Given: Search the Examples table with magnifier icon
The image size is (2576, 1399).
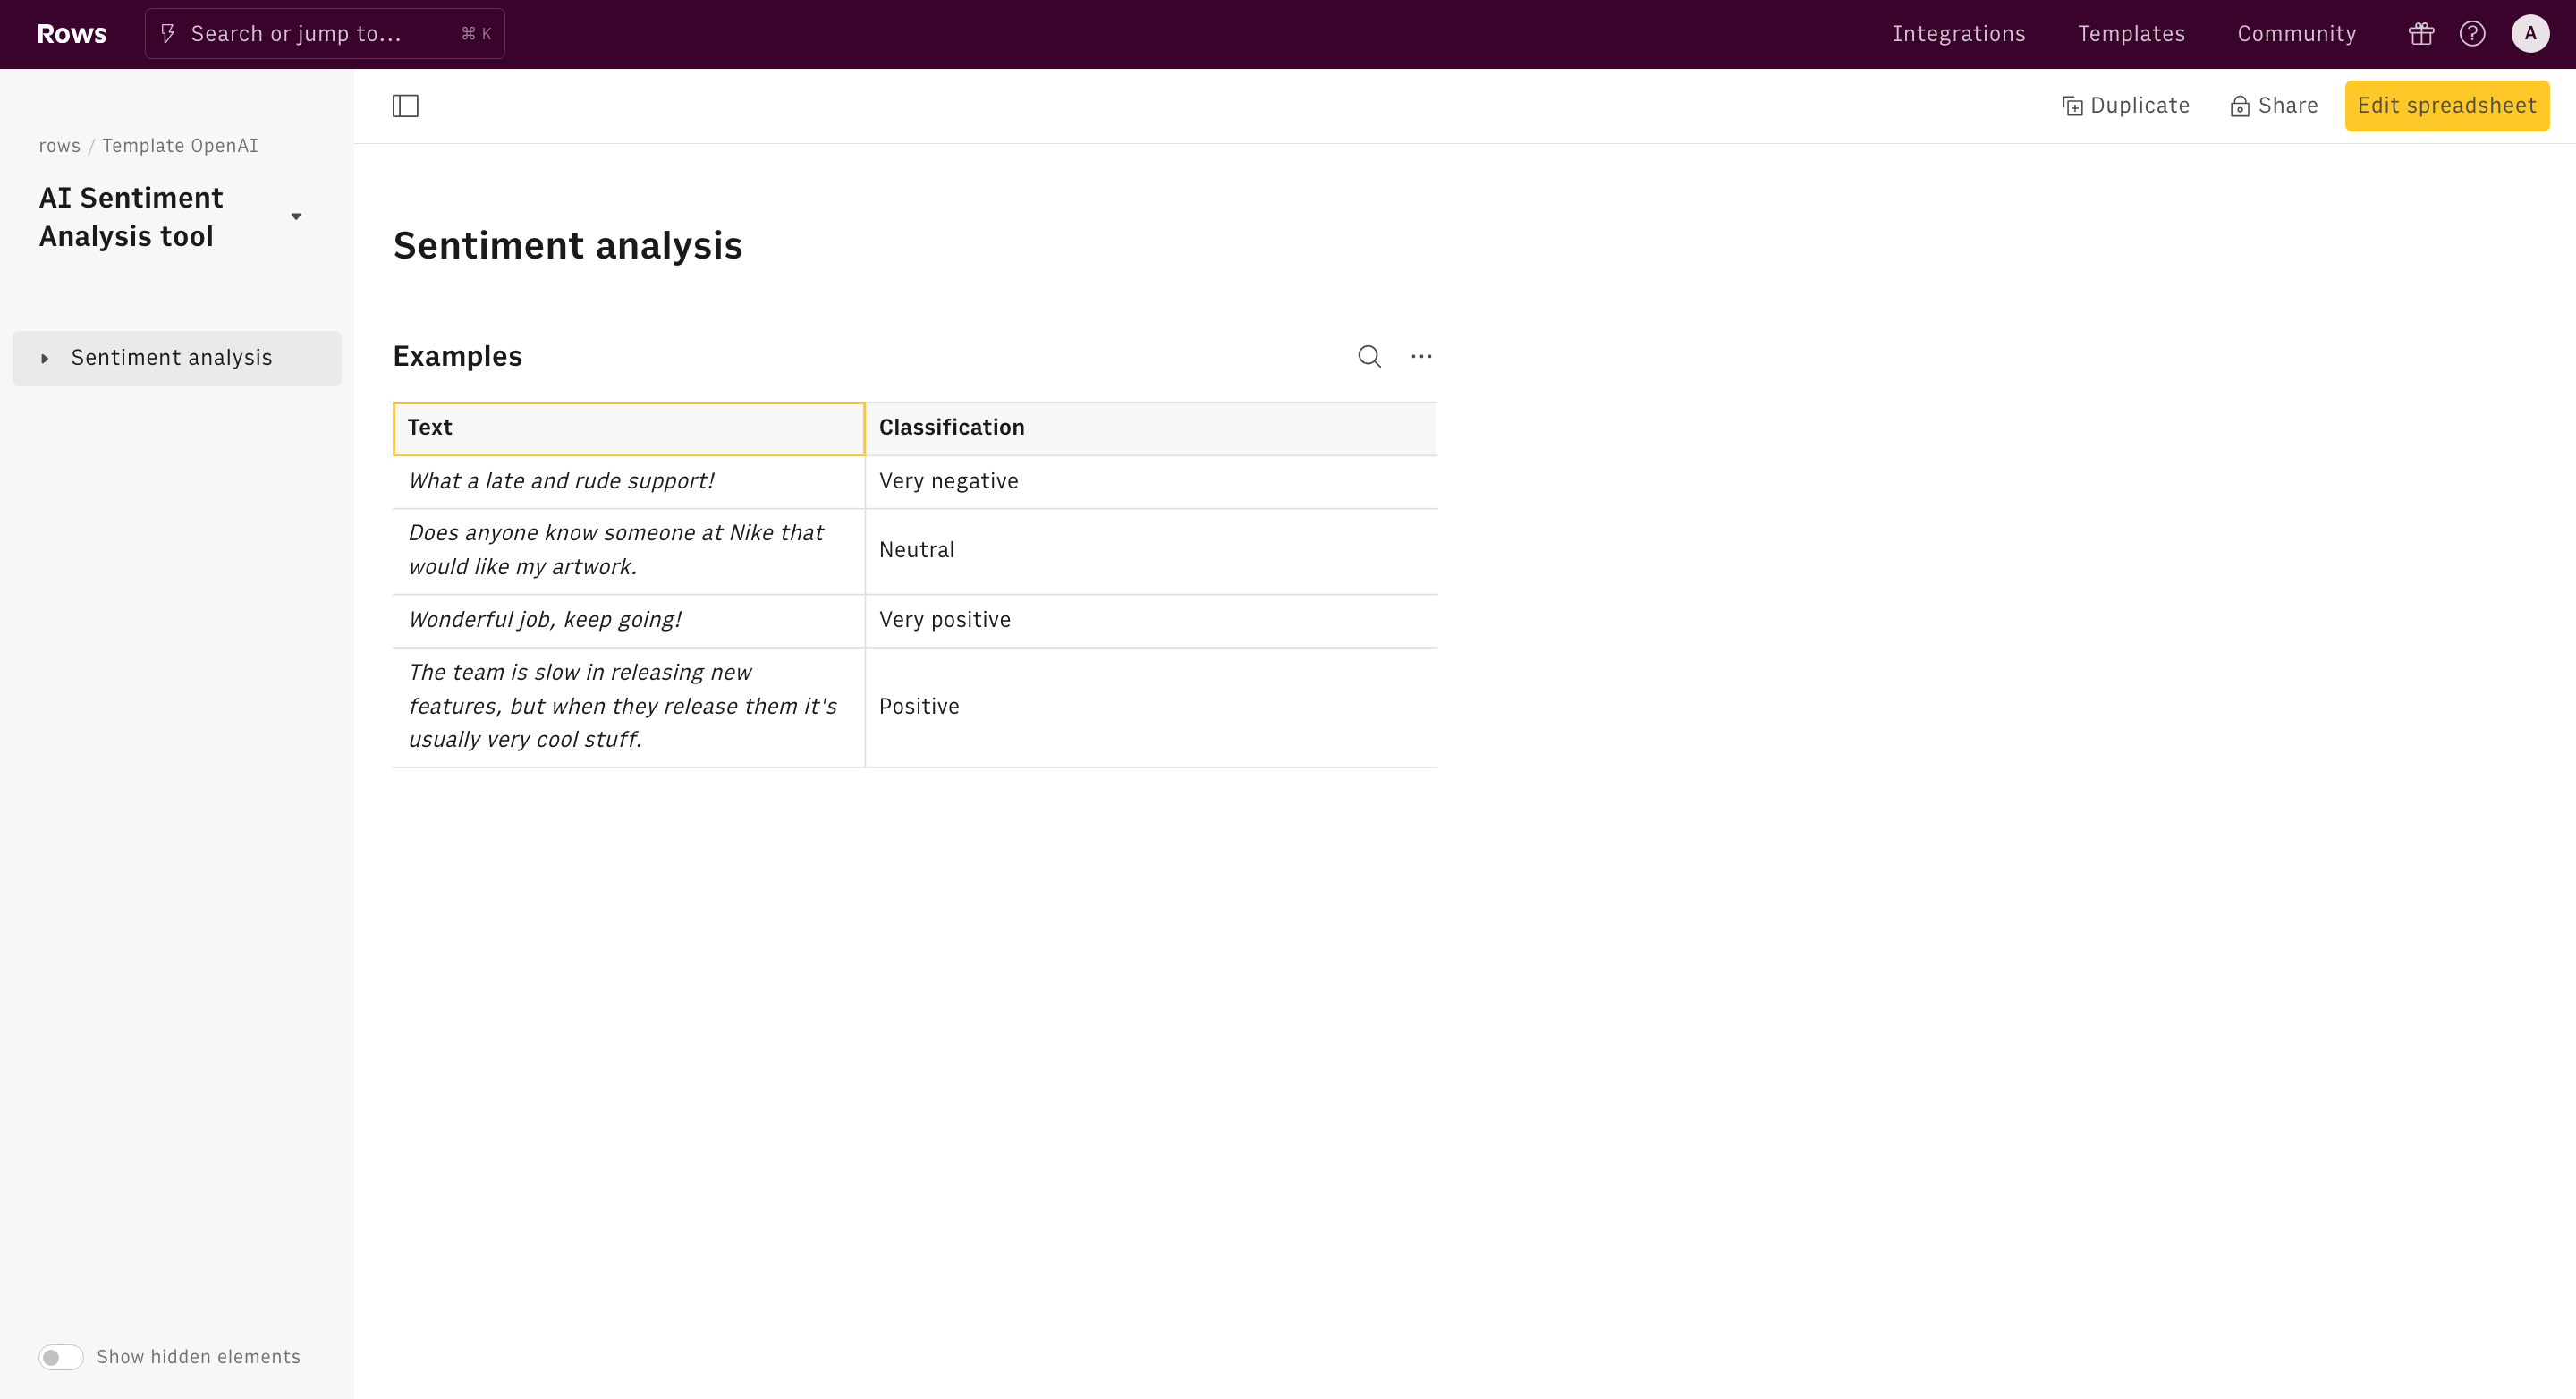Looking at the screenshot, I should tap(1369, 356).
